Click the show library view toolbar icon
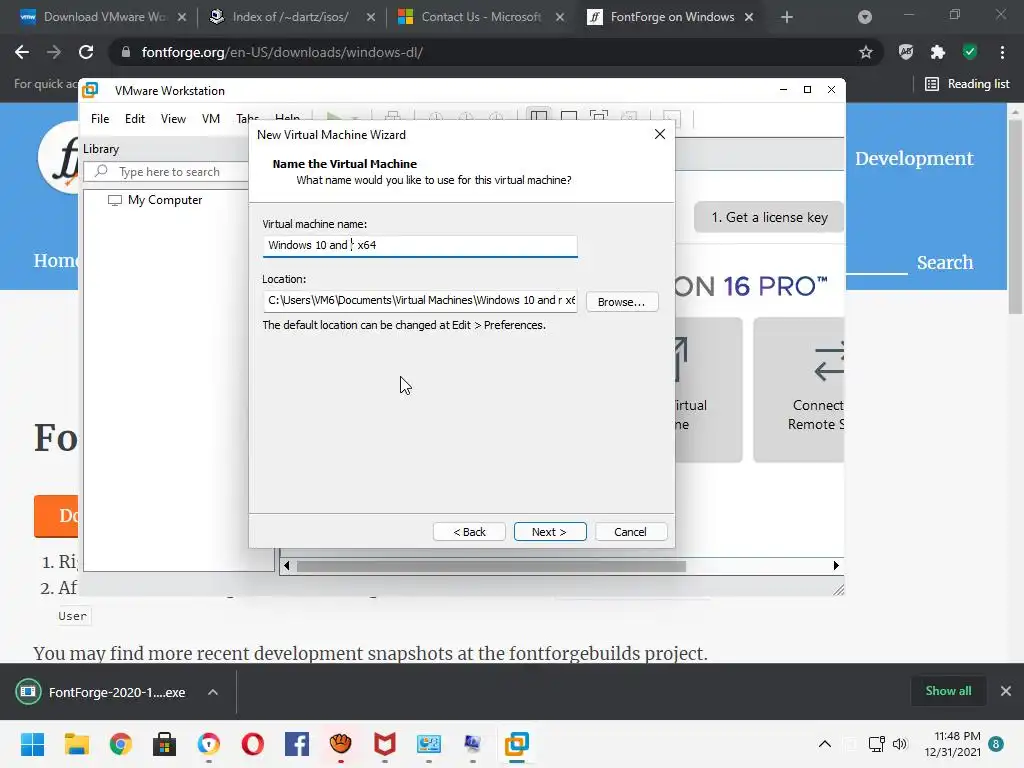Viewport: 1024px width, 768px height. [x=539, y=117]
